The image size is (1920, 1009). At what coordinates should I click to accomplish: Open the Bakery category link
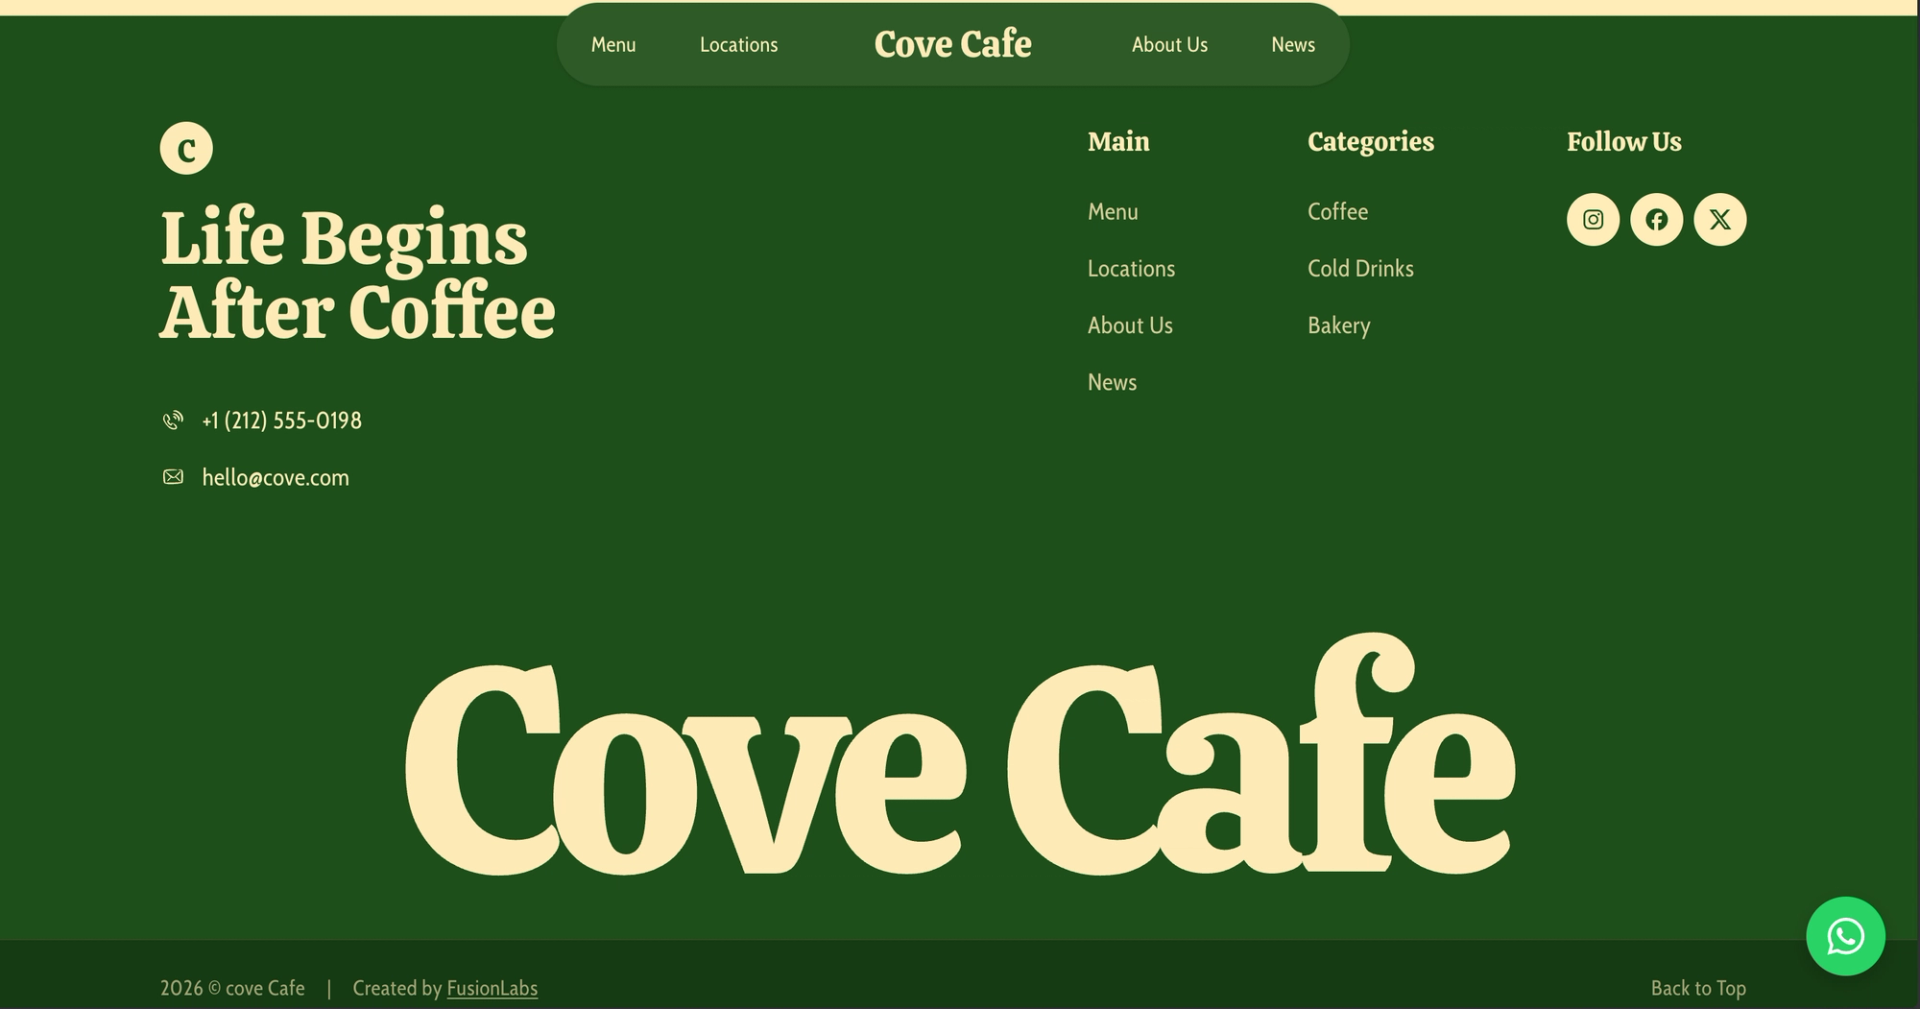(1339, 326)
